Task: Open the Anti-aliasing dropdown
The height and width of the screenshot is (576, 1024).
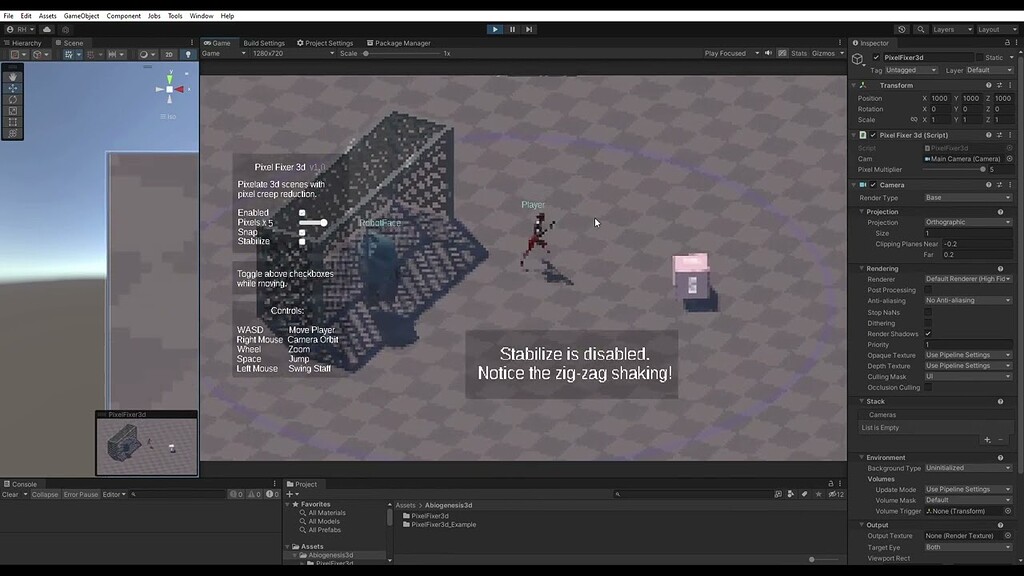Action: pos(967,301)
